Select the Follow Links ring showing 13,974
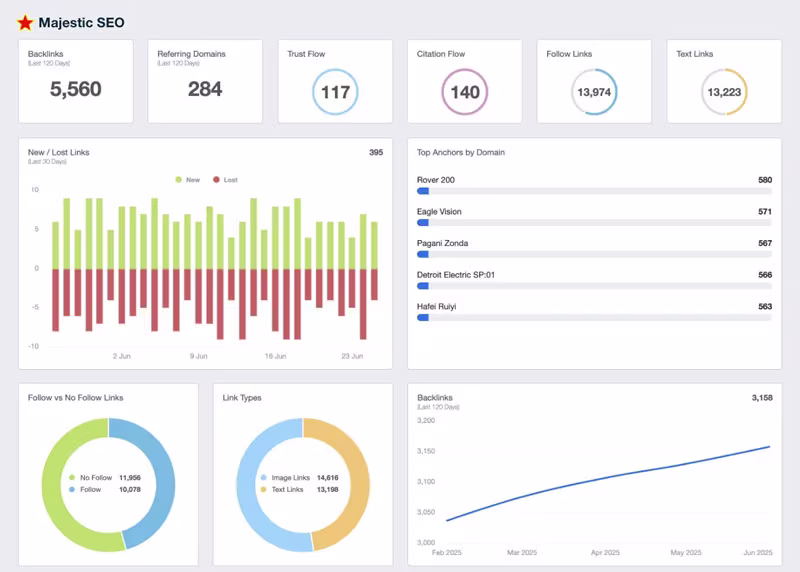 594,92
